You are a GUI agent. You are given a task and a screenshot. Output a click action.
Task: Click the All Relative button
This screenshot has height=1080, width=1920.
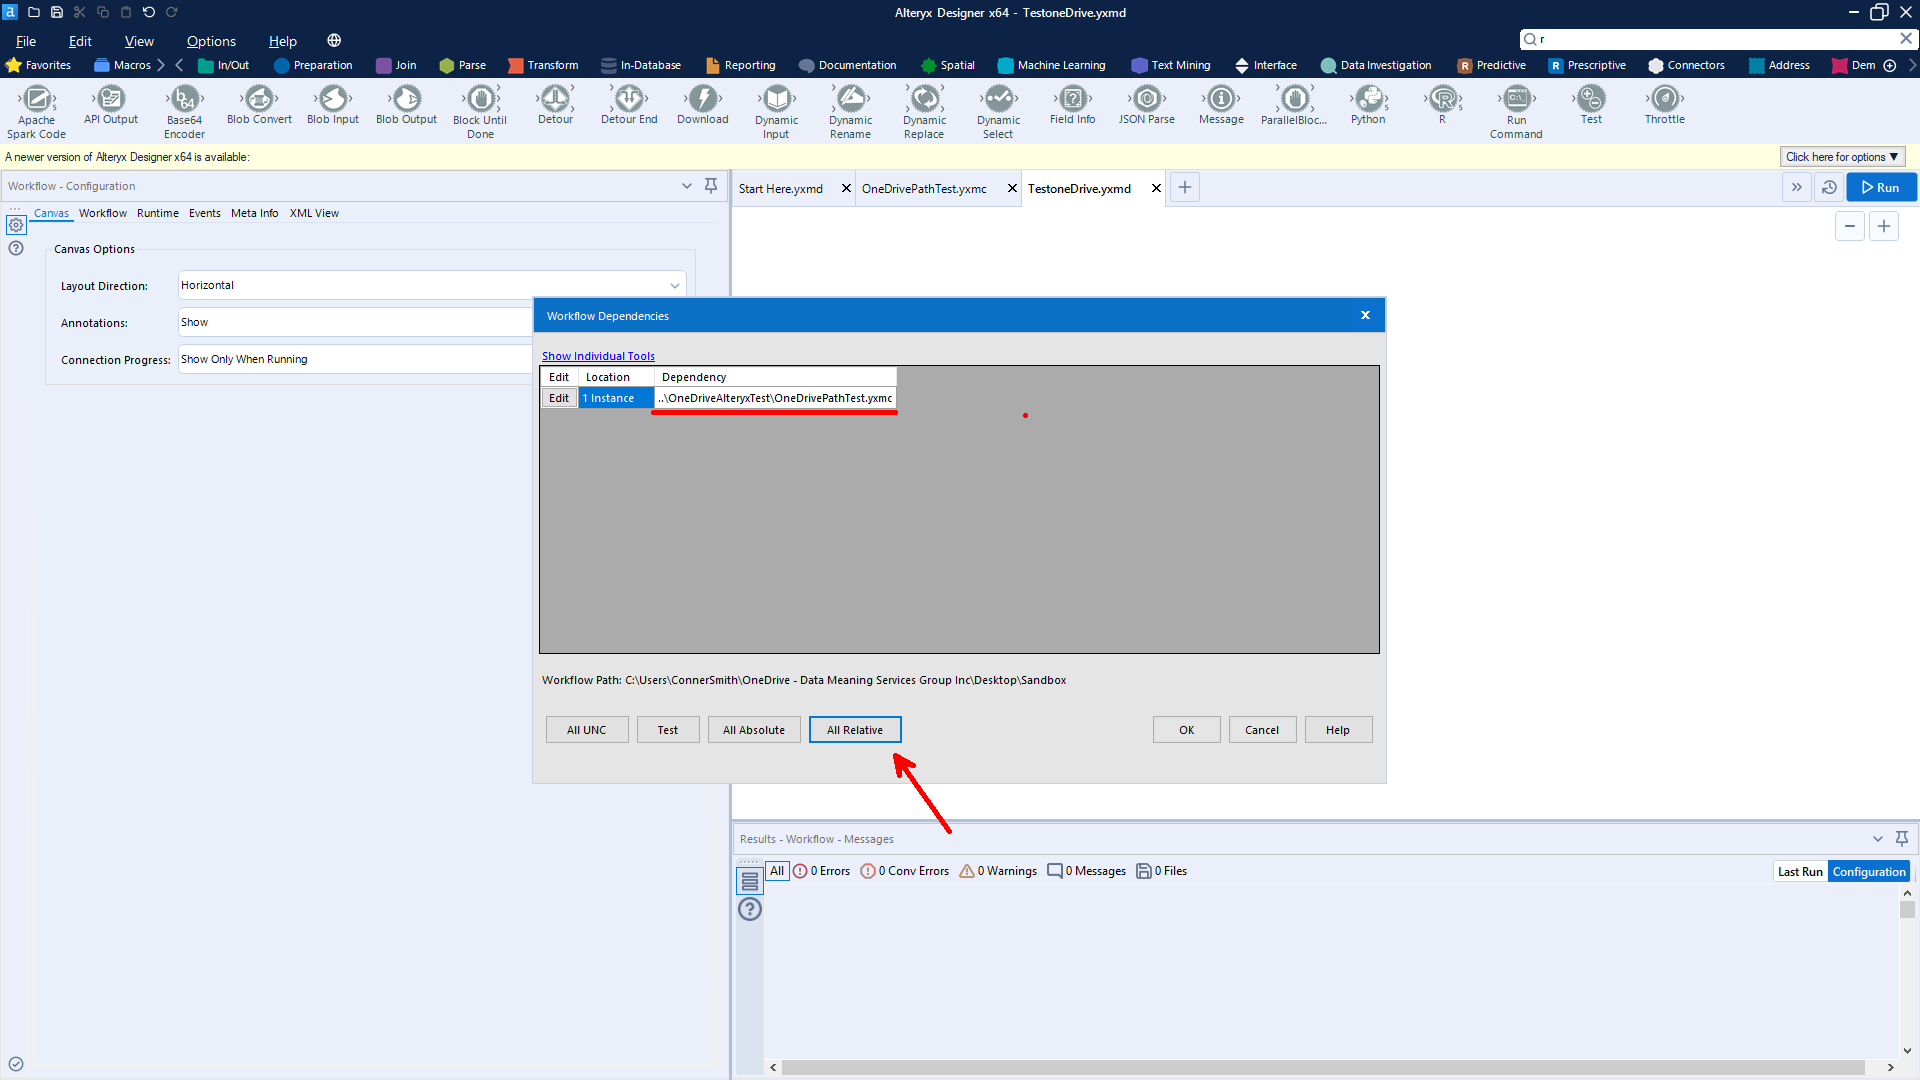click(x=855, y=730)
